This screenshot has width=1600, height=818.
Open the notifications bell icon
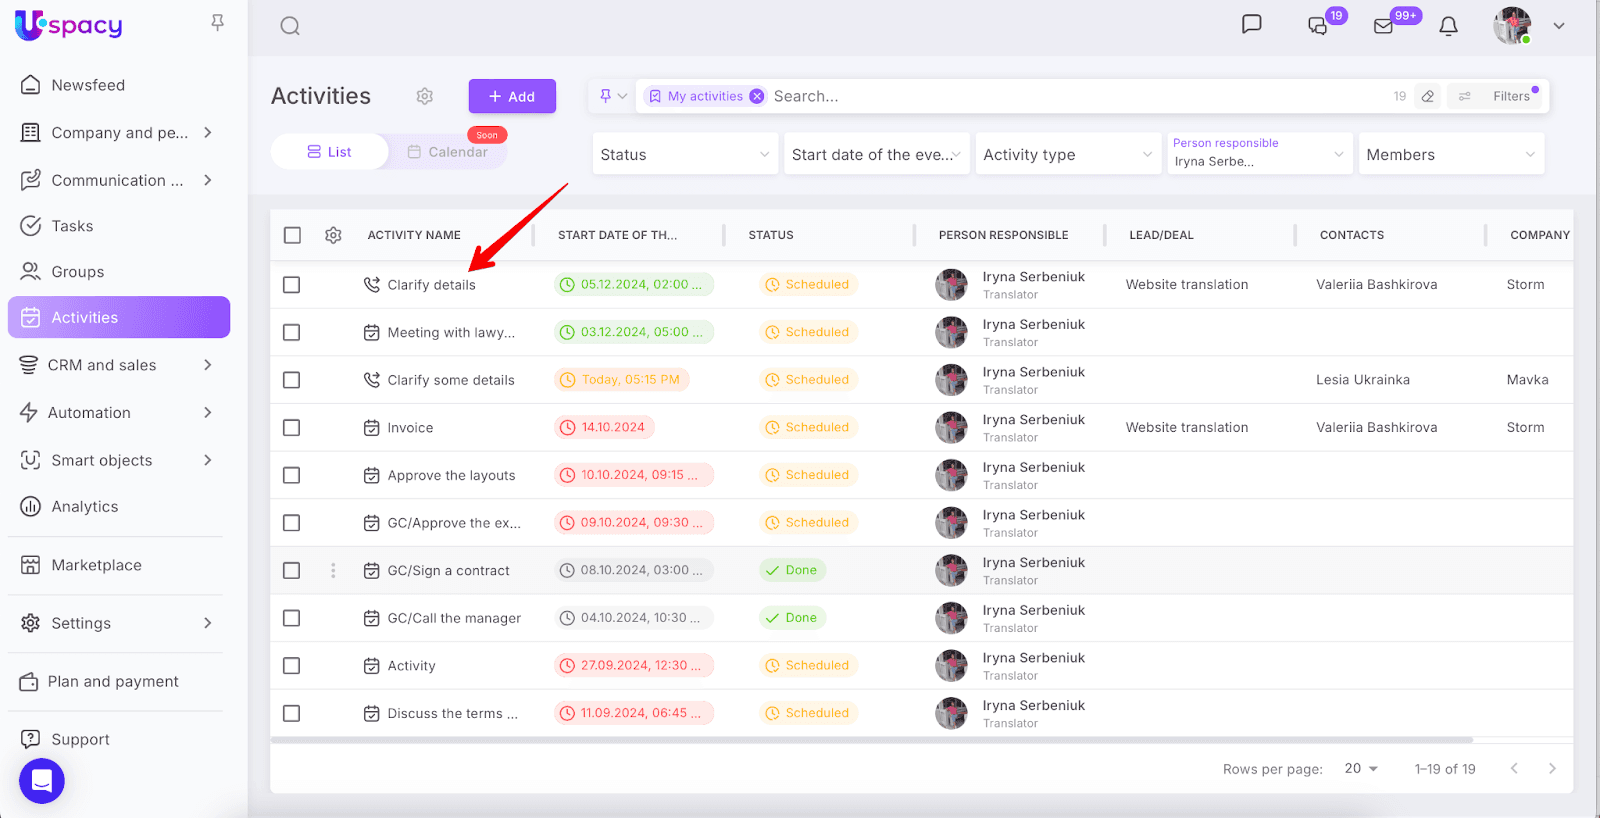(x=1448, y=26)
